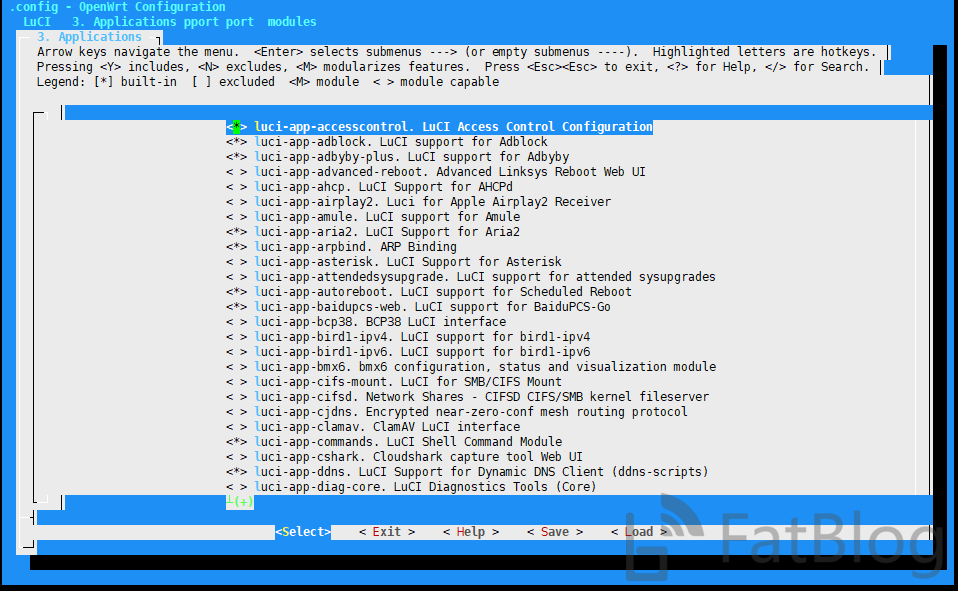
Task: Click the Select button
Action: (303, 532)
